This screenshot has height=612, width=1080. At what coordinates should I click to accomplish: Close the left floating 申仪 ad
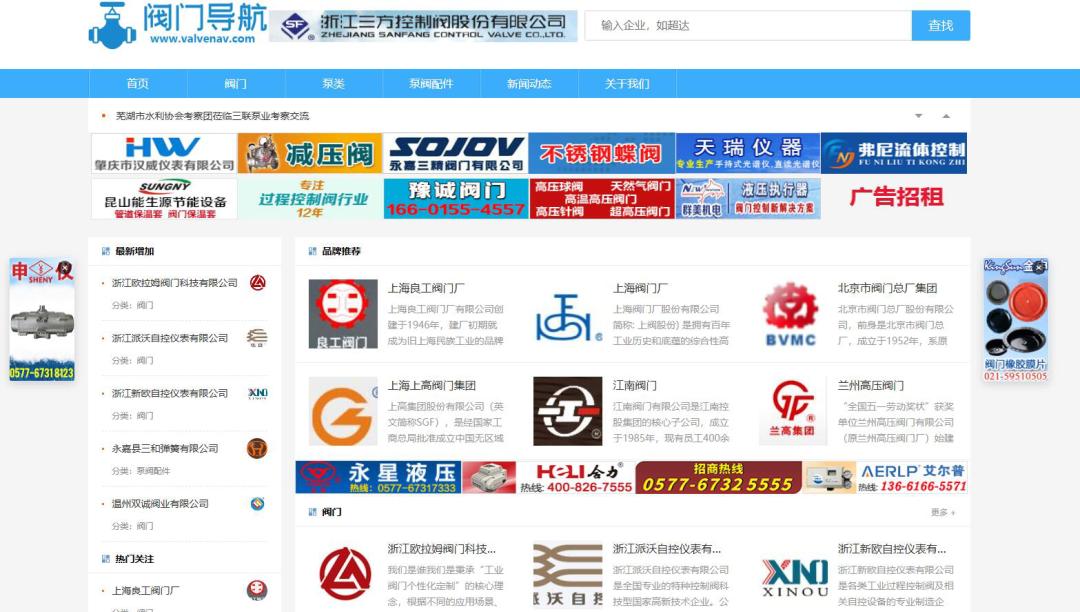[64, 267]
